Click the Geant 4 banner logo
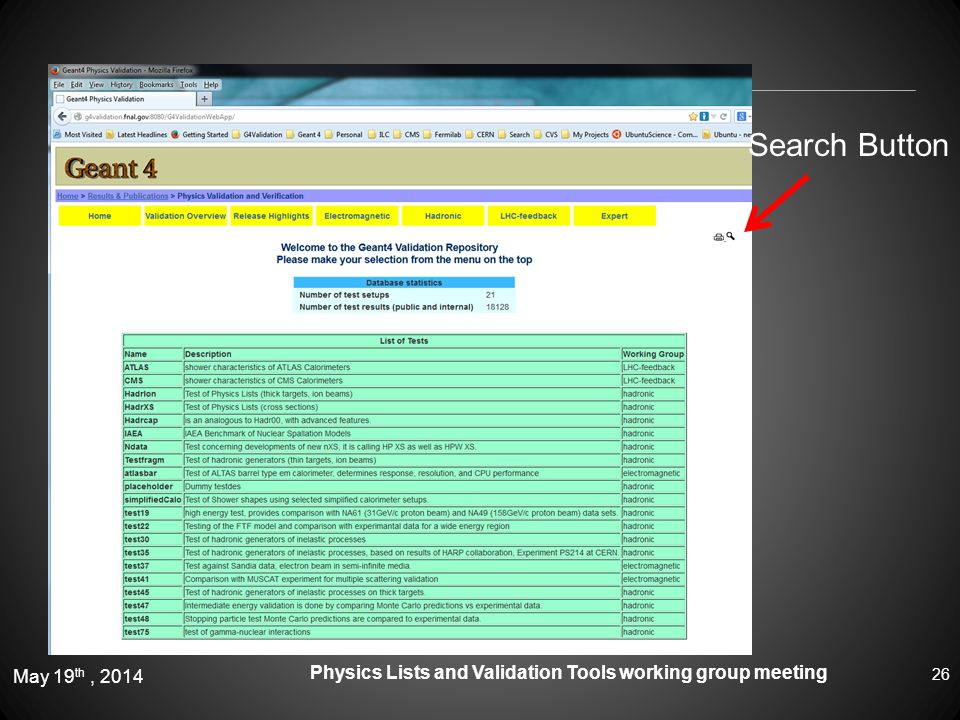 point(111,168)
